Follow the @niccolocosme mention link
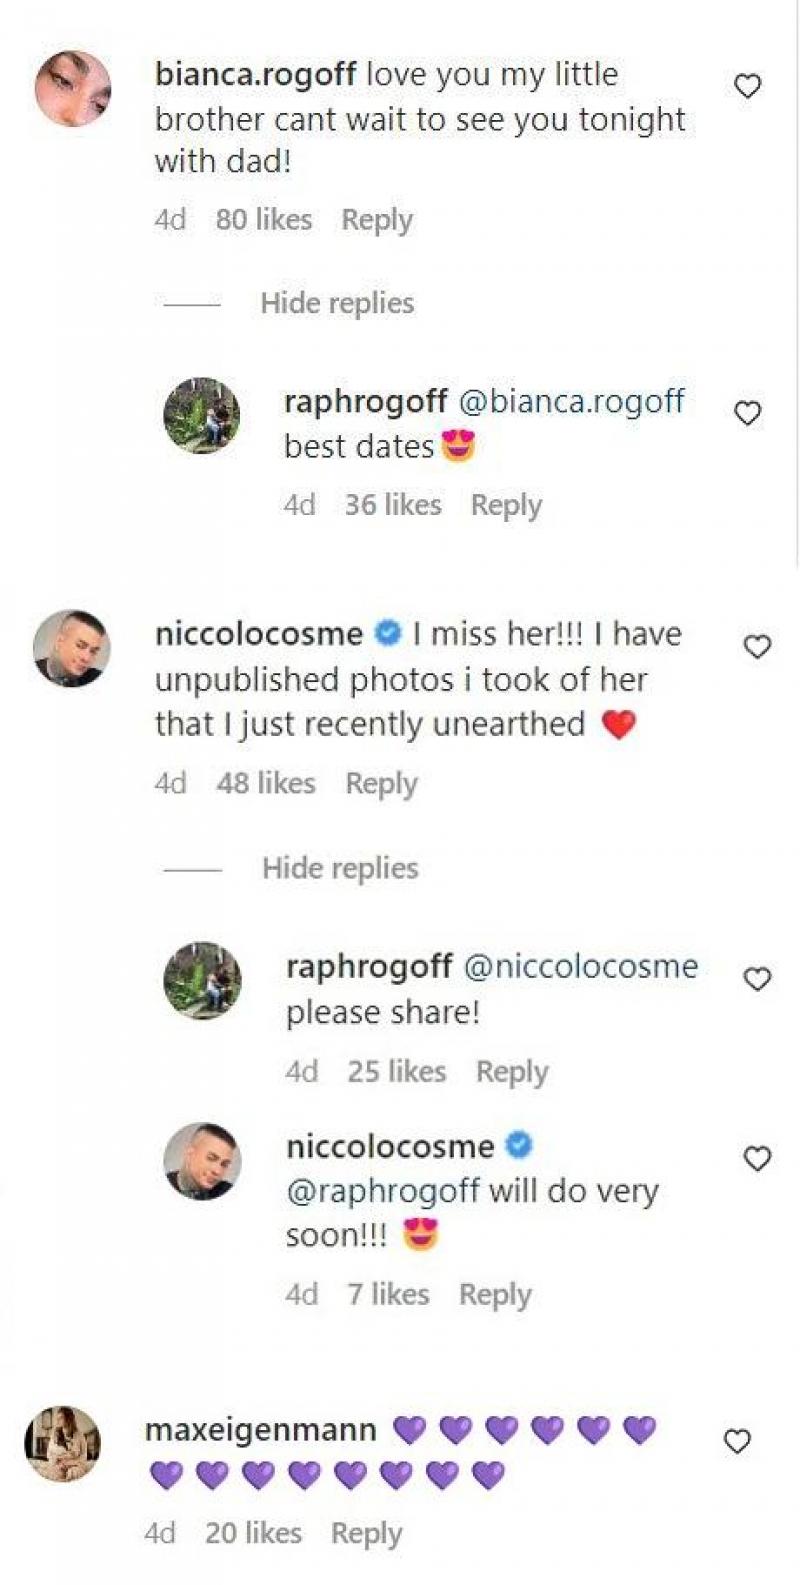 tap(581, 966)
